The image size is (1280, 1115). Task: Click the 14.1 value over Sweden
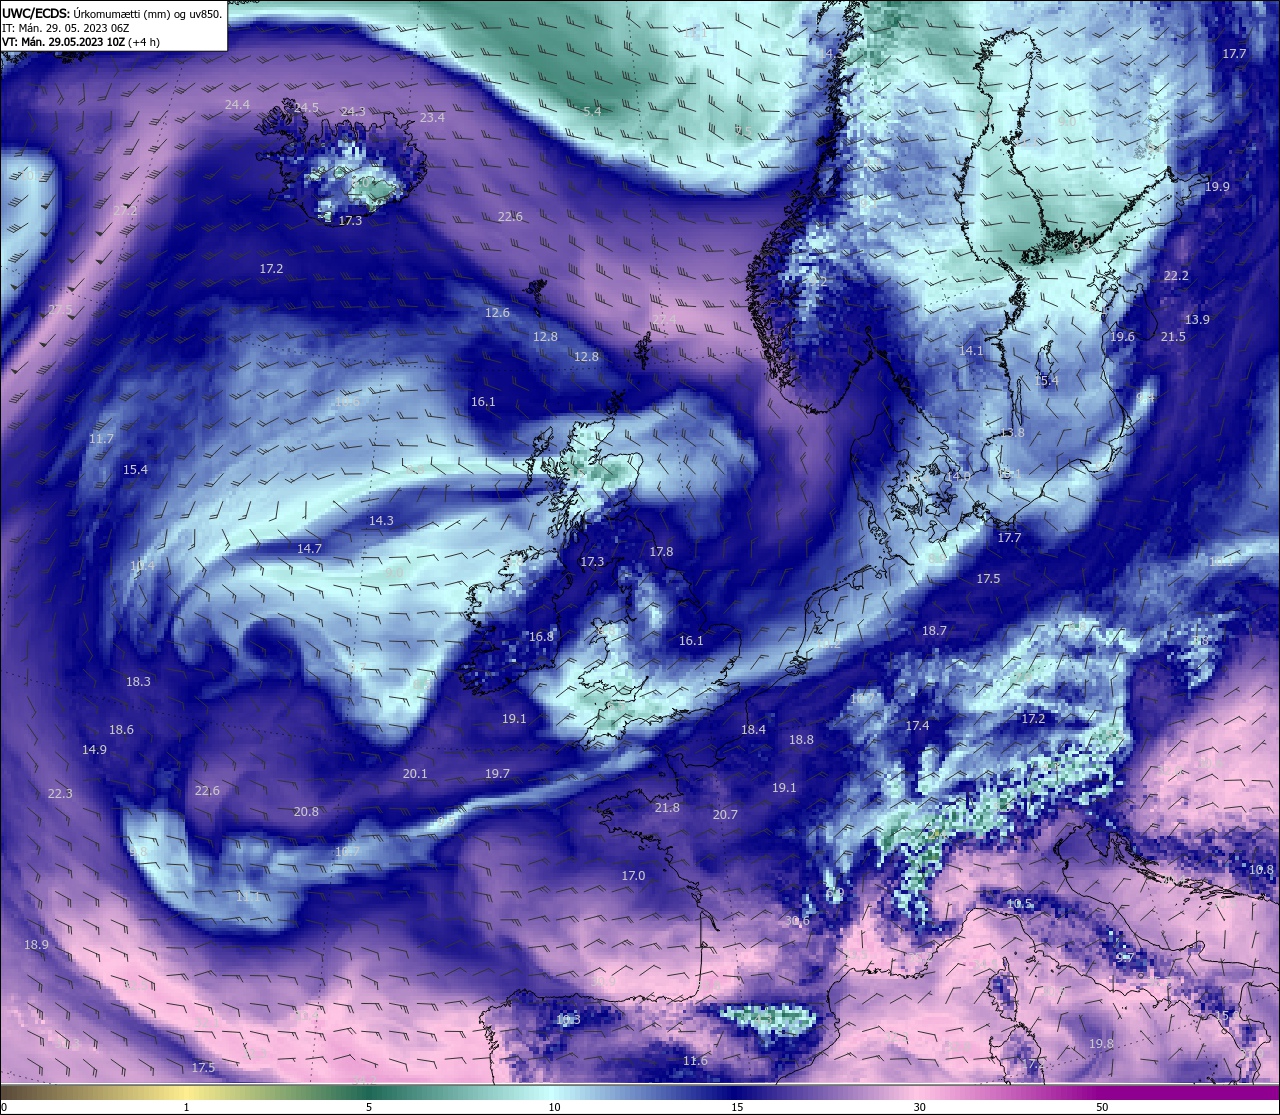971,351
